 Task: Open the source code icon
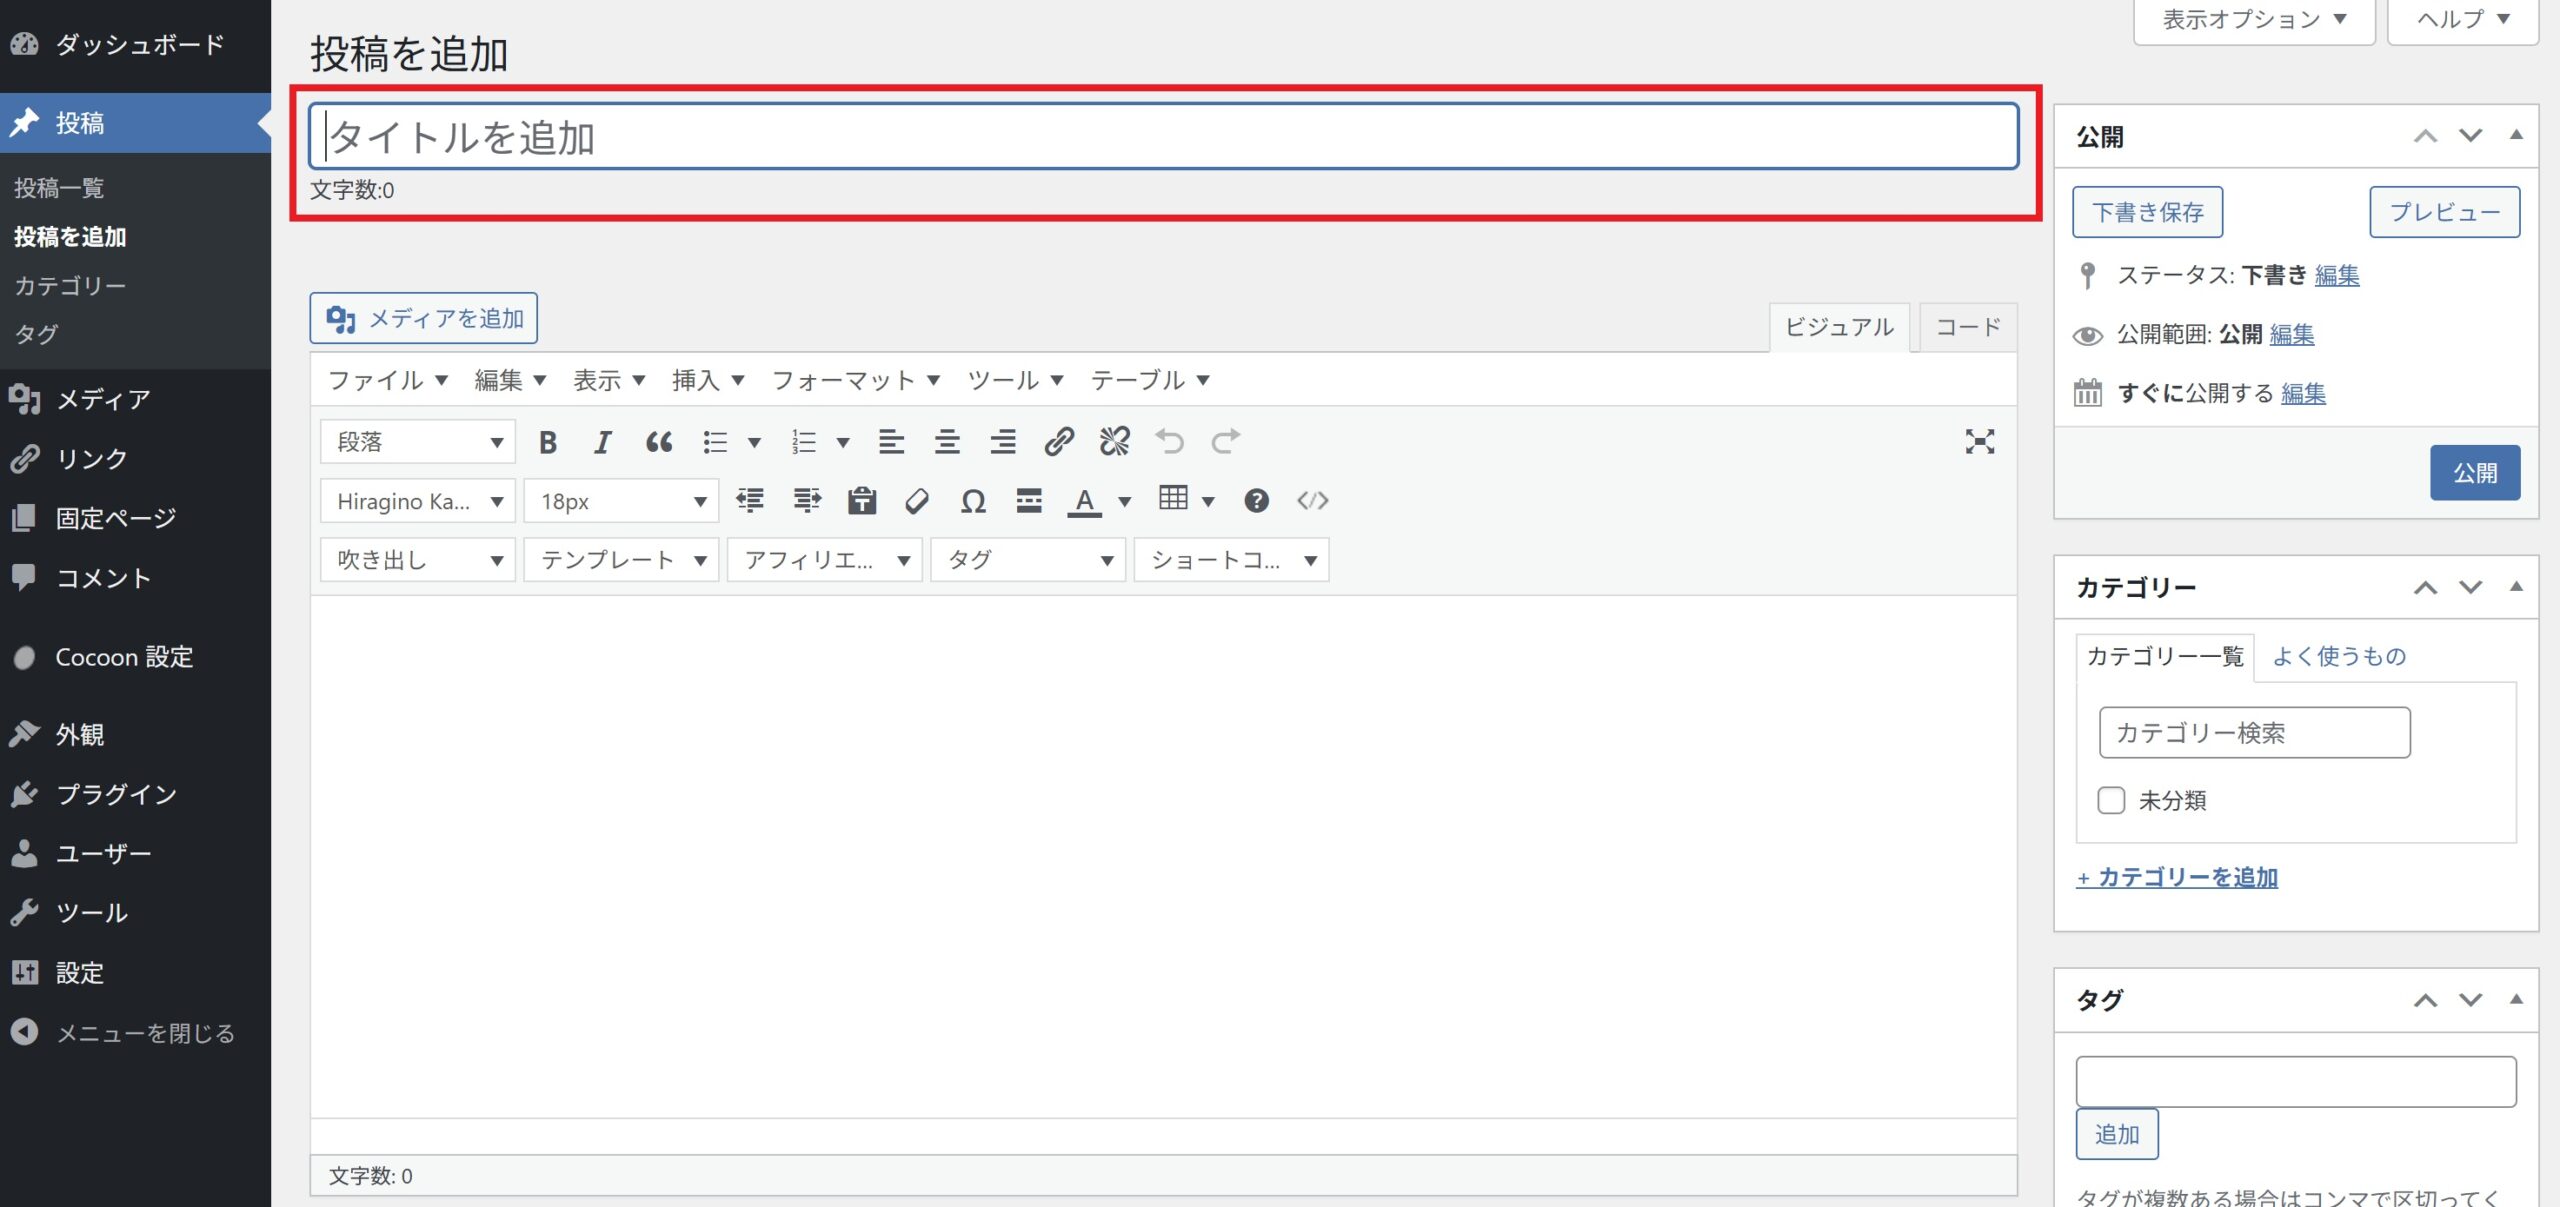click(1312, 501)
